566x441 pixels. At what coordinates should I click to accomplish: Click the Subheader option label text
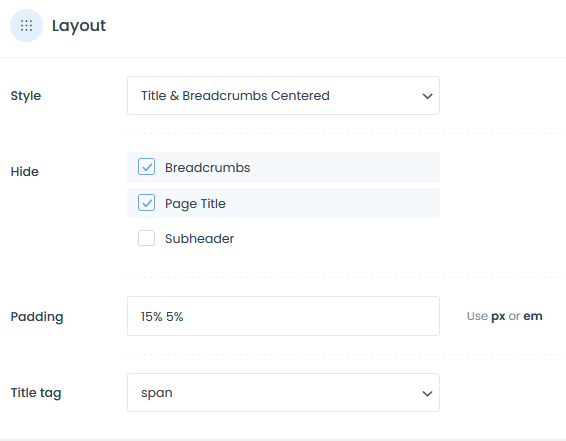point(200,239)
